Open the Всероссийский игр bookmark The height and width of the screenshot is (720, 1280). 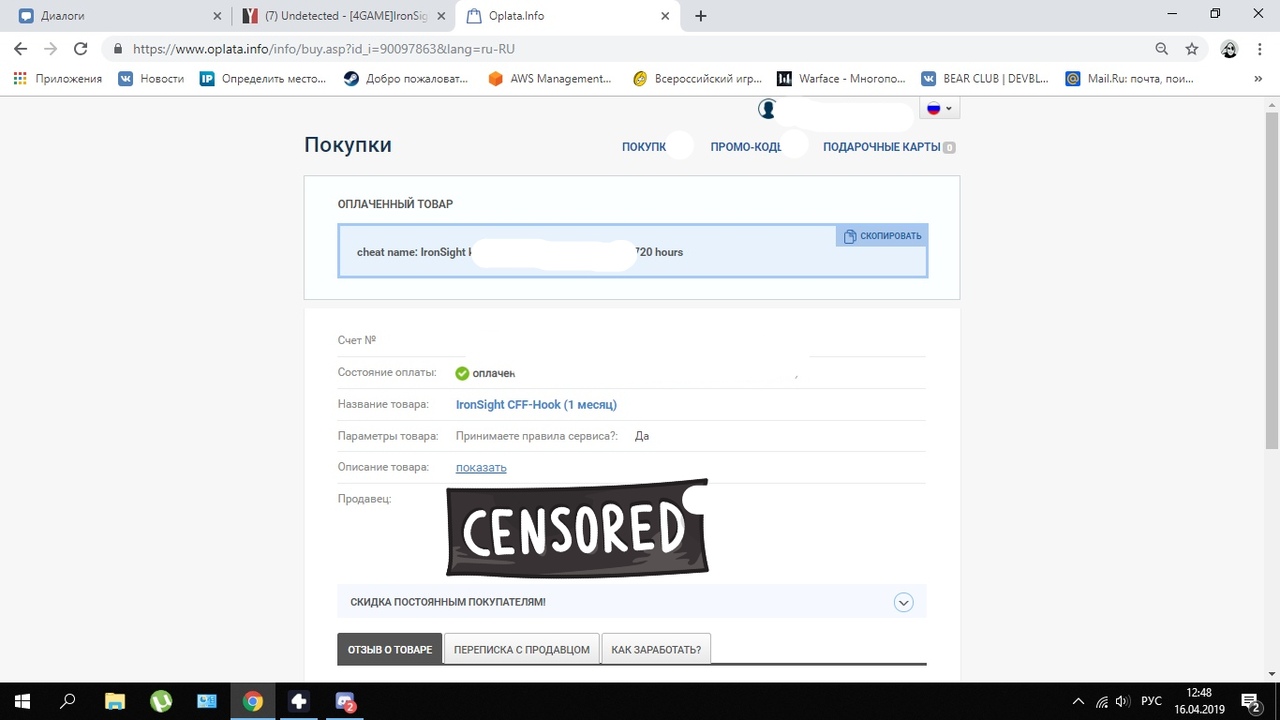[697, 79]
